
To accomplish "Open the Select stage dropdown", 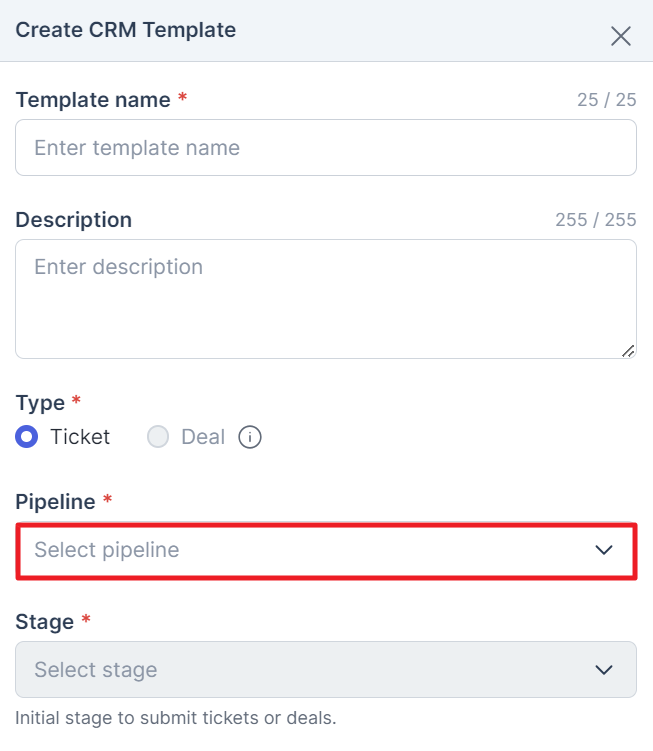I will click(x=326, y=670).
